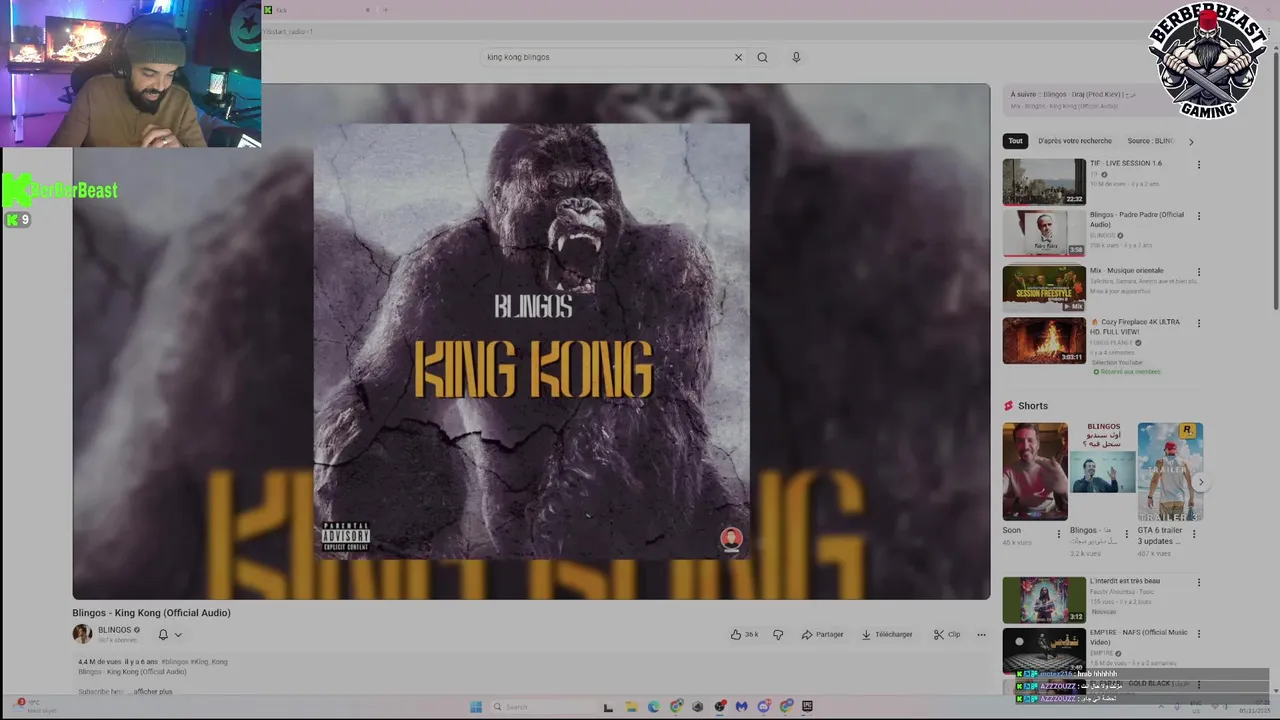This screenshot has height=720, width=1280.
Task: Click the magnifier search icon
Action: pos(762,57)
